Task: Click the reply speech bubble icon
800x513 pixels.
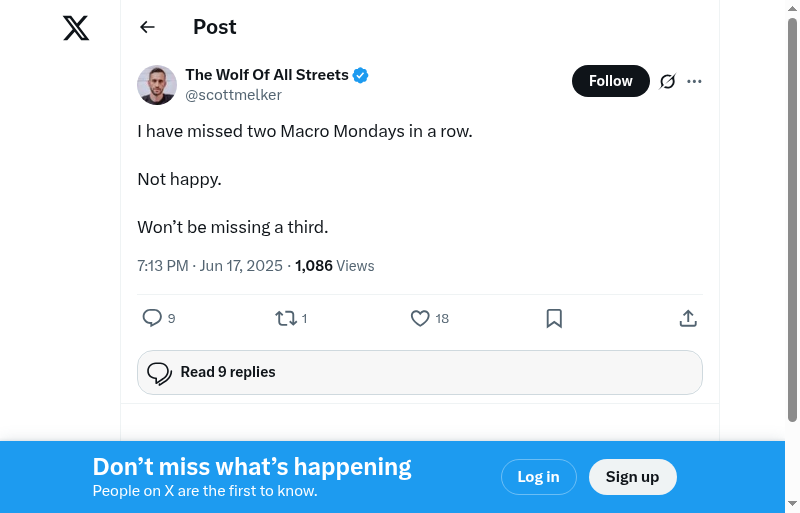Action: (152, 318)
